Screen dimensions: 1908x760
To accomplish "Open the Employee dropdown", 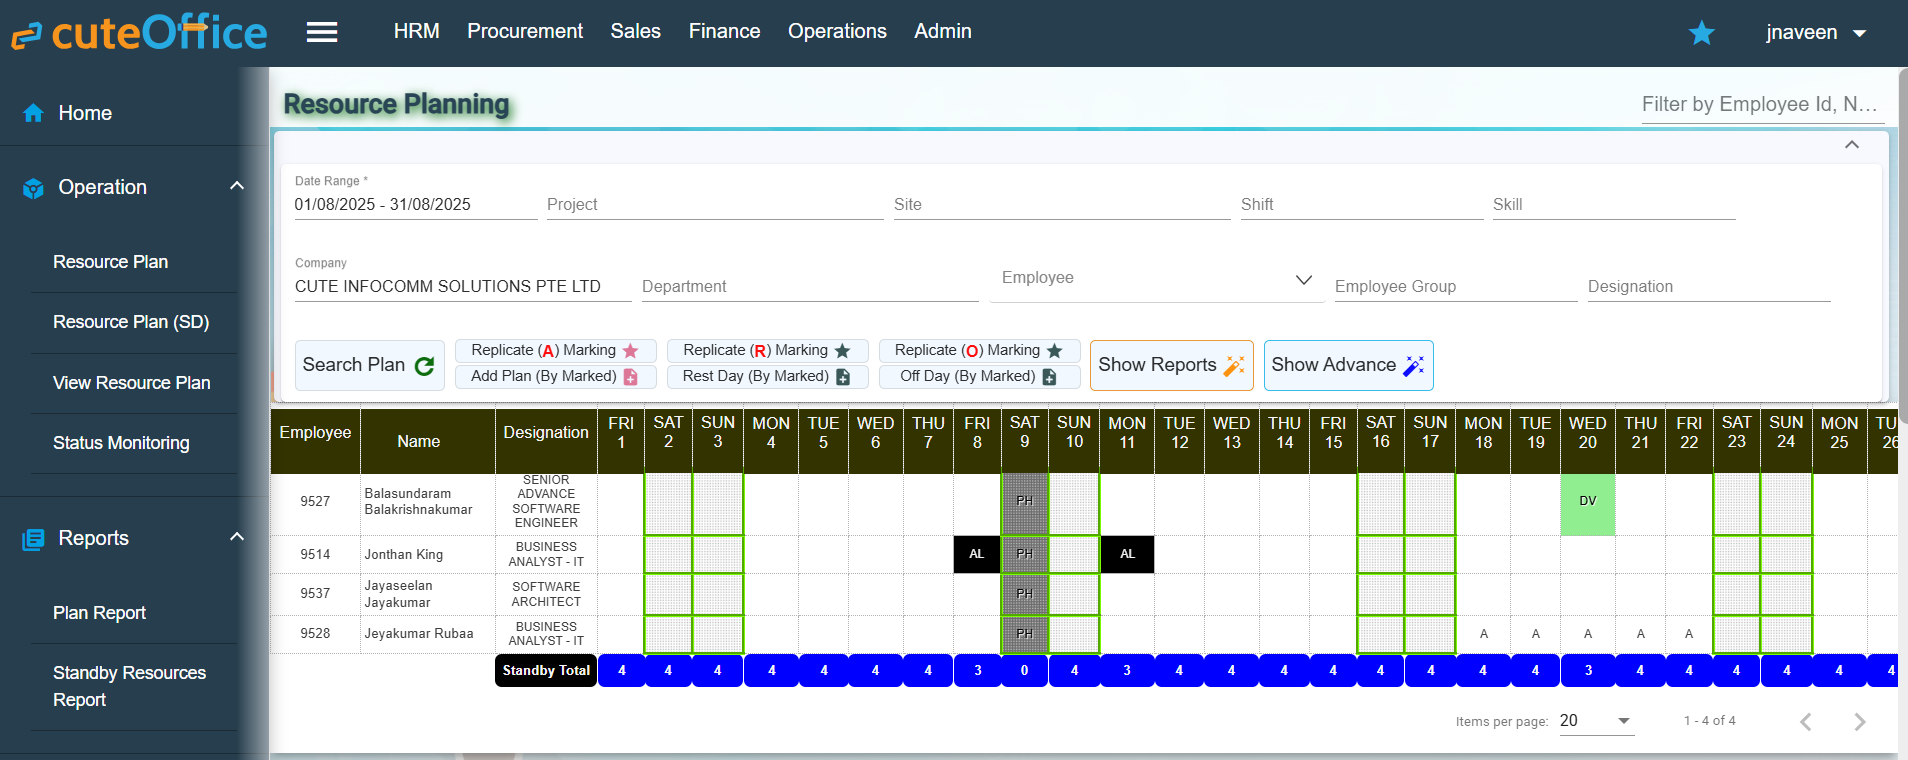I will tap(1303, 279).
